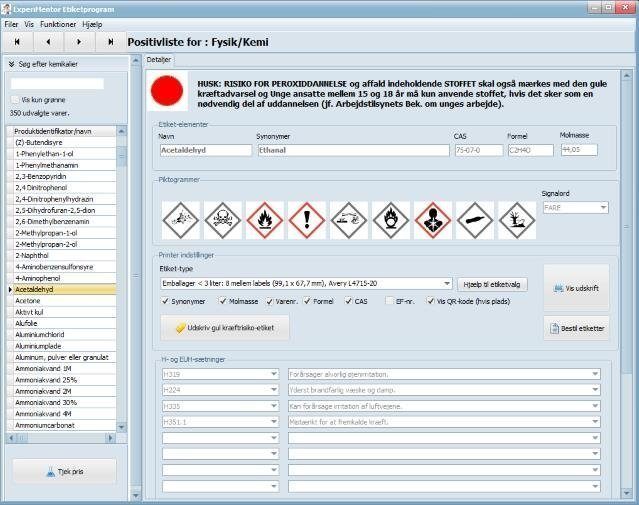
Task: Uncheck the Synonymer checkbox
Action: click(164, 300)
